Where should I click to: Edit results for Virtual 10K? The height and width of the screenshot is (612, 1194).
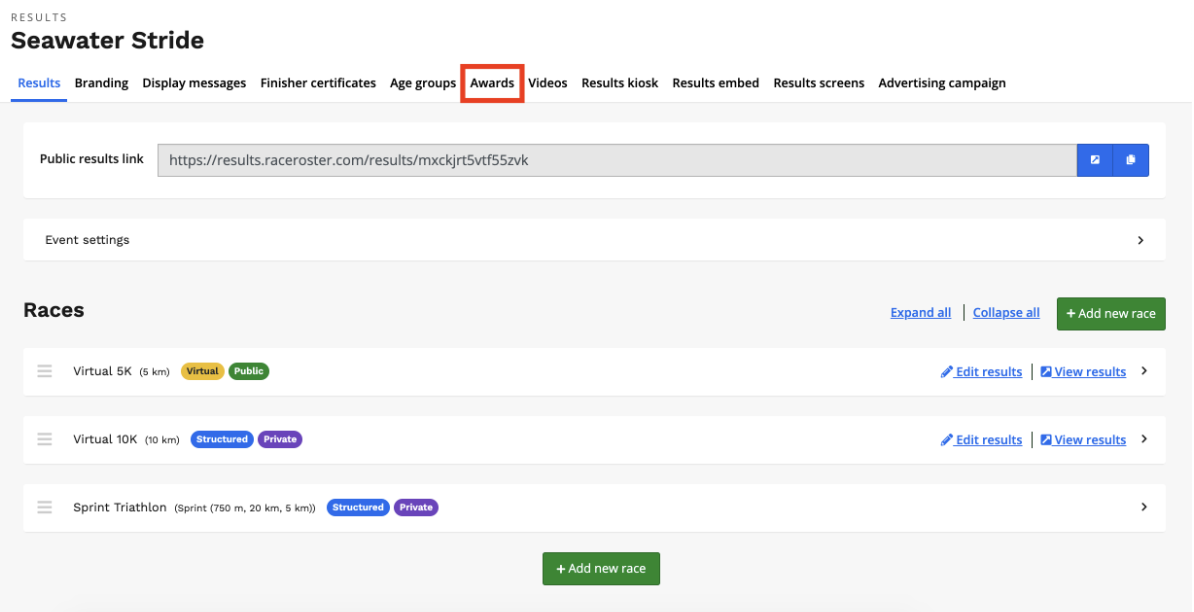(x=982, y=439)
